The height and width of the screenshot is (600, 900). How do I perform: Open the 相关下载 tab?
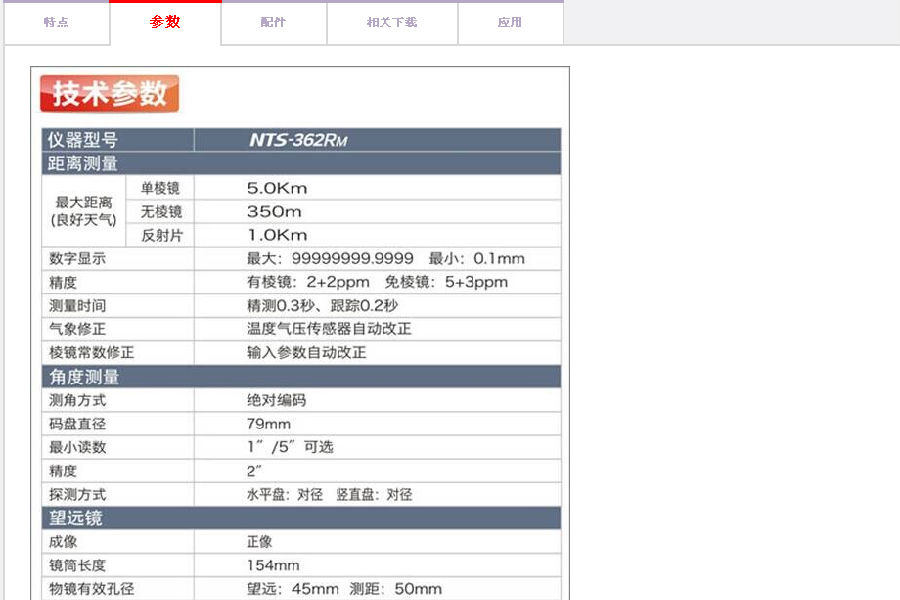pyautogui.click(x=392, y=22)
